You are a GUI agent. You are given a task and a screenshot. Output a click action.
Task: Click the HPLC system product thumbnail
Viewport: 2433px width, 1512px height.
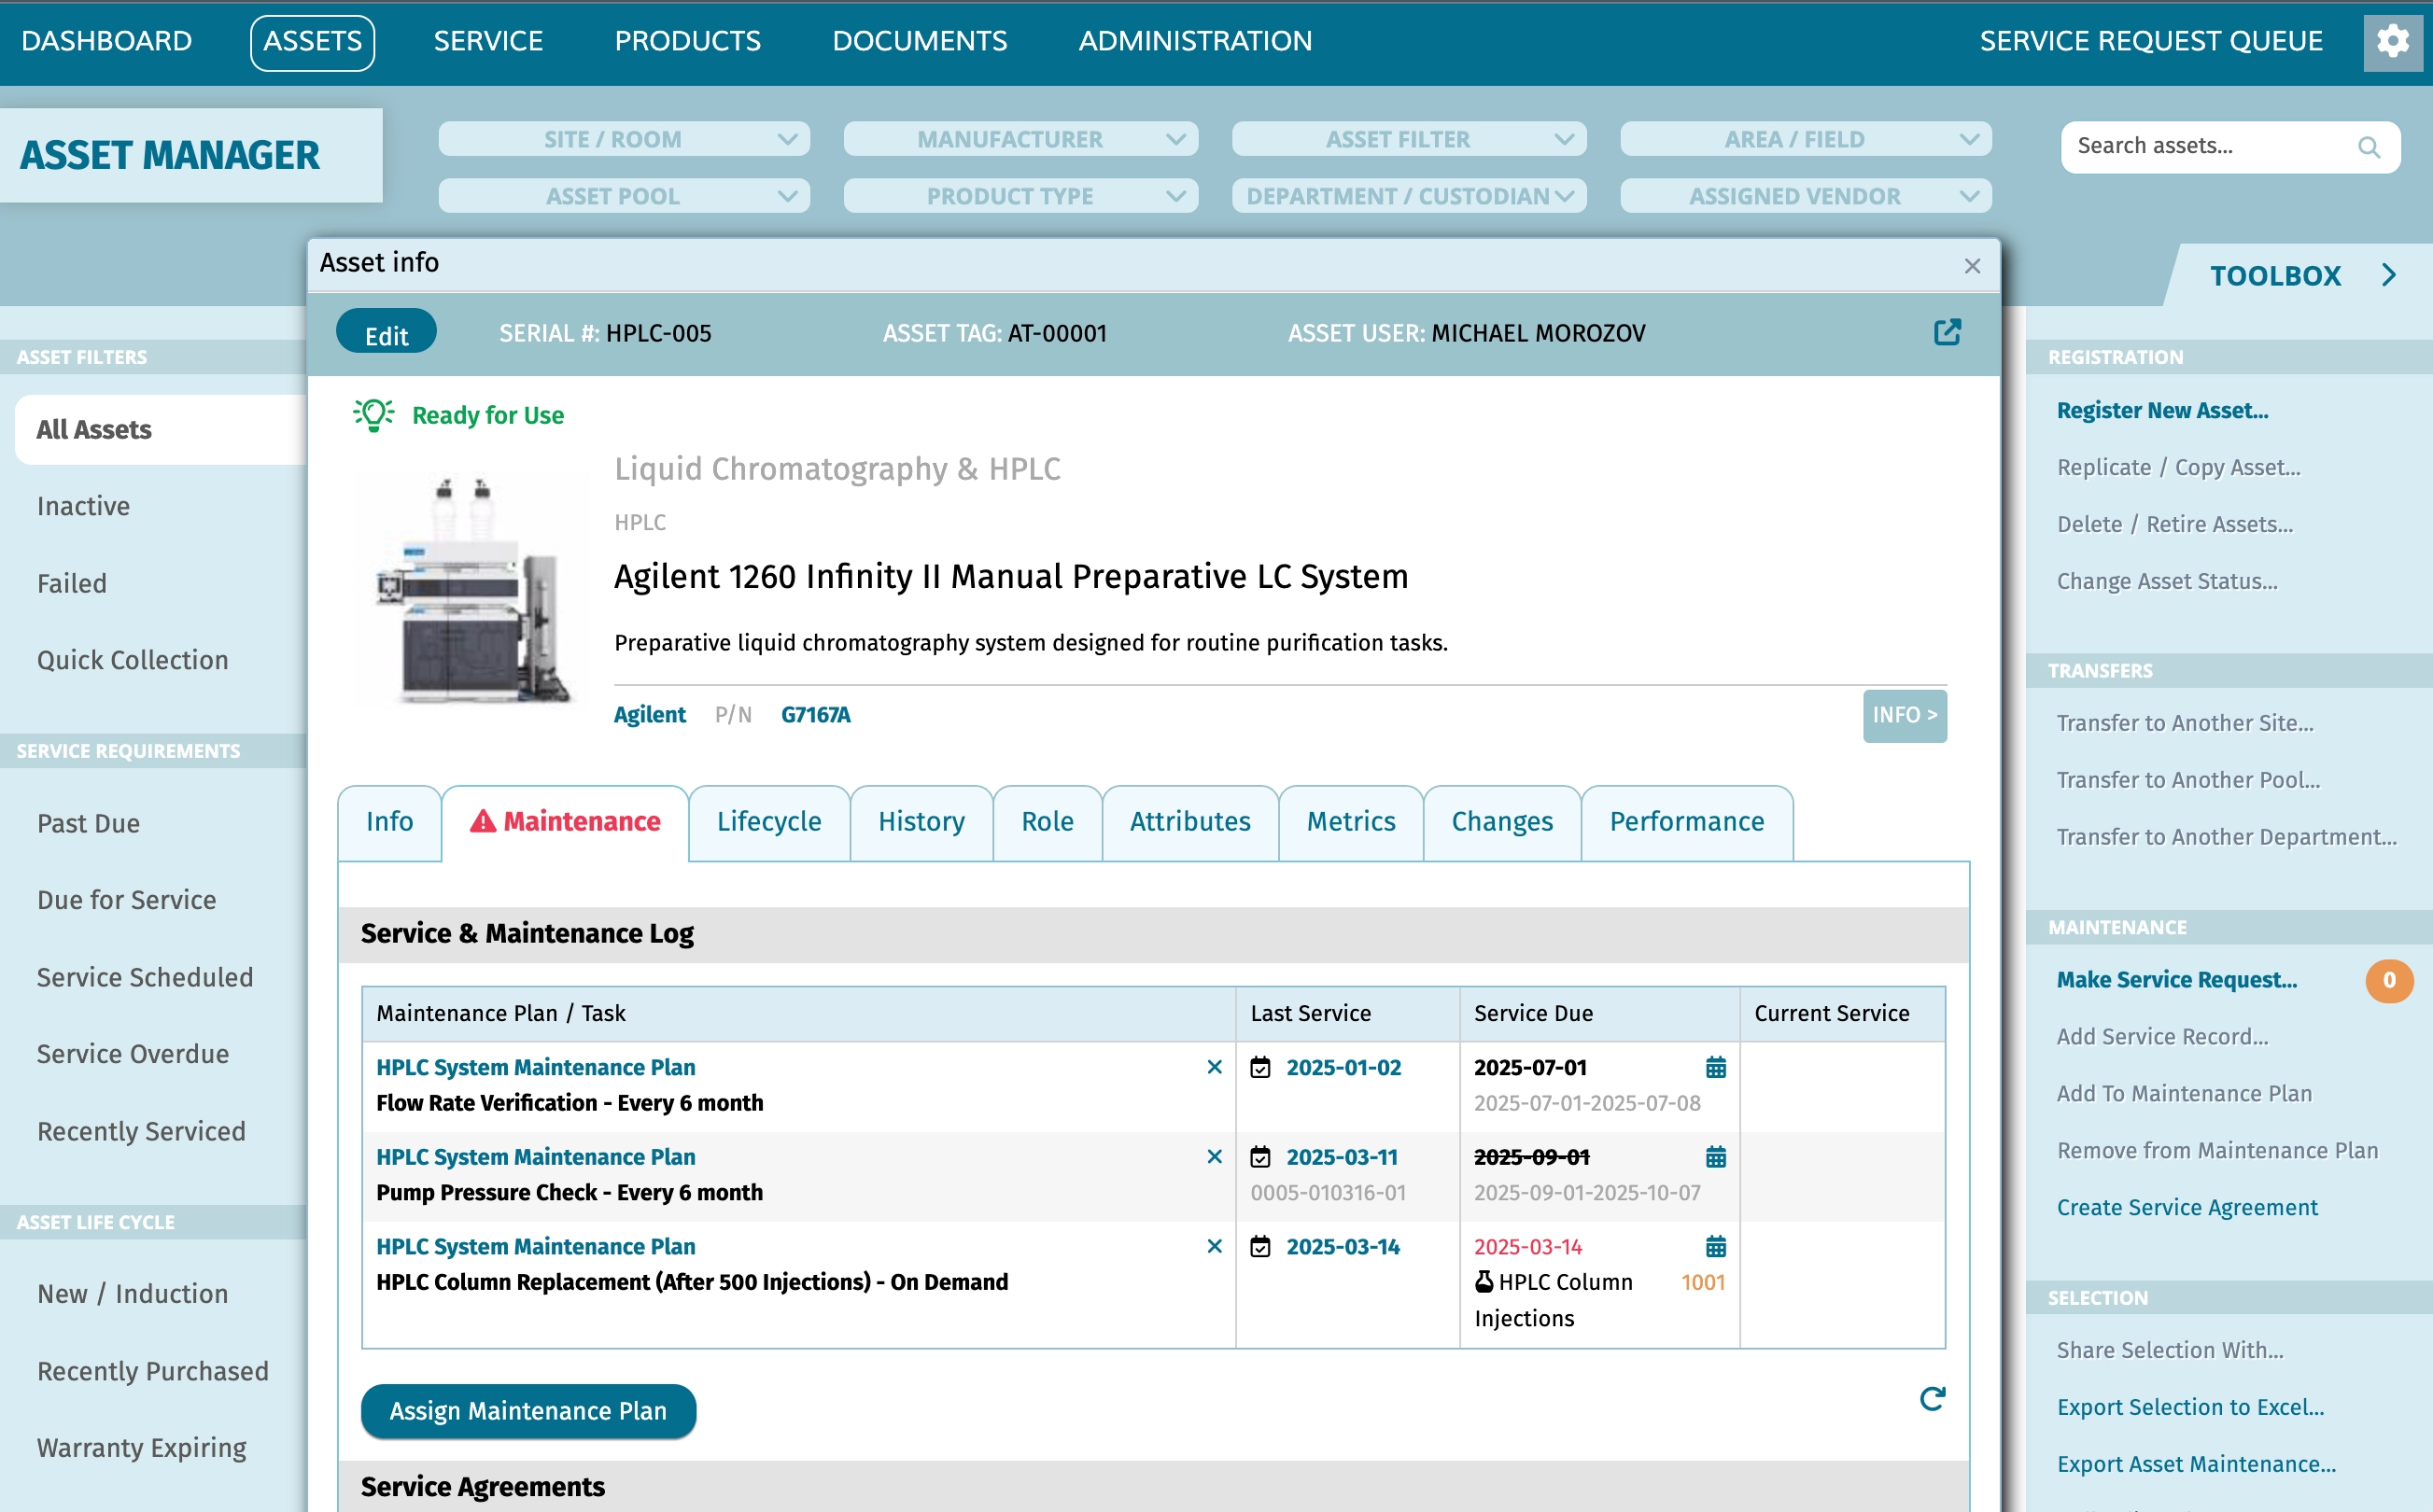(473, 591)
